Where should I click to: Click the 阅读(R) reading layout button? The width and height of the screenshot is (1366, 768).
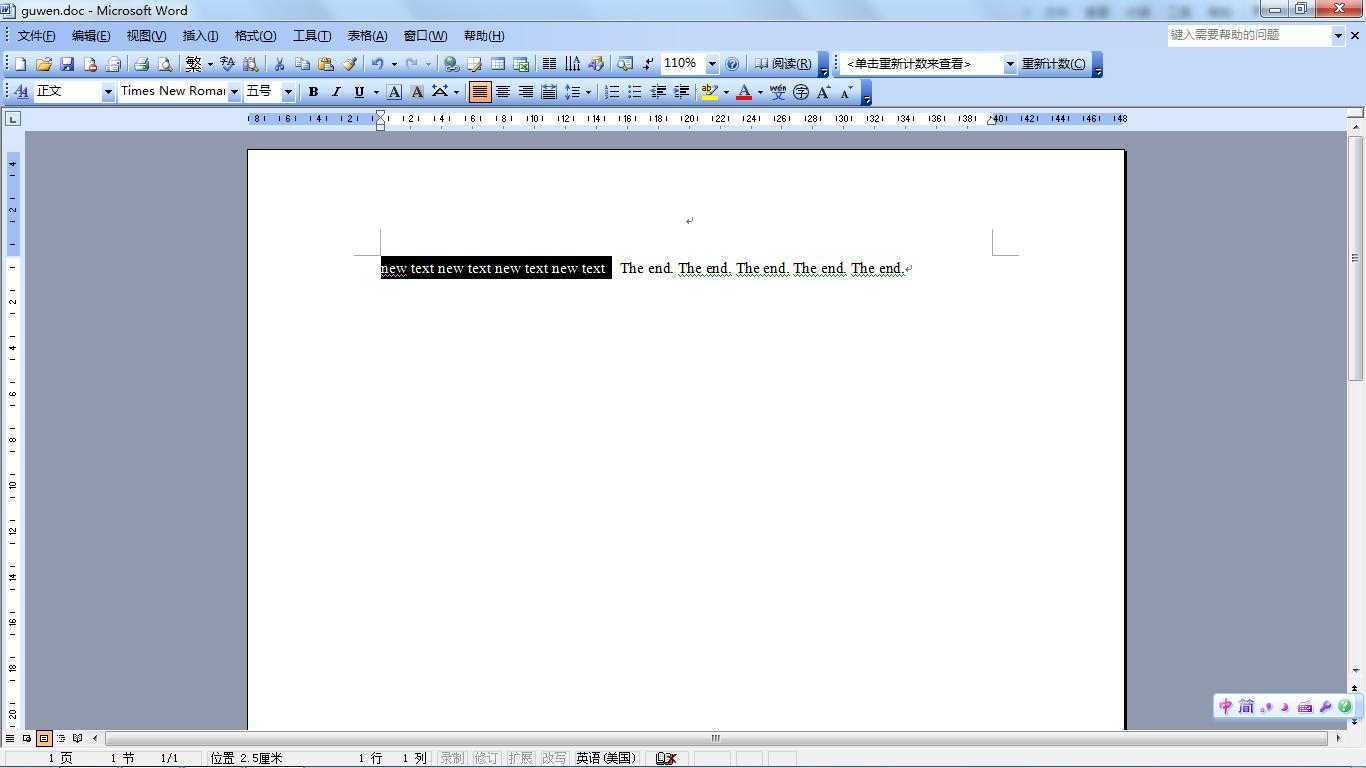pos(783,64)
